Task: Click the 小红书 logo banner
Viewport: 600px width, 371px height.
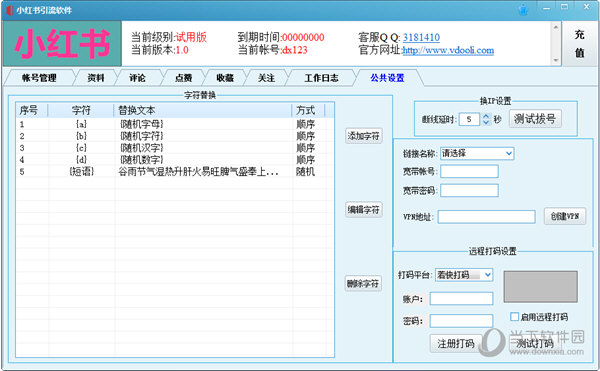Action: pos(62,44)
